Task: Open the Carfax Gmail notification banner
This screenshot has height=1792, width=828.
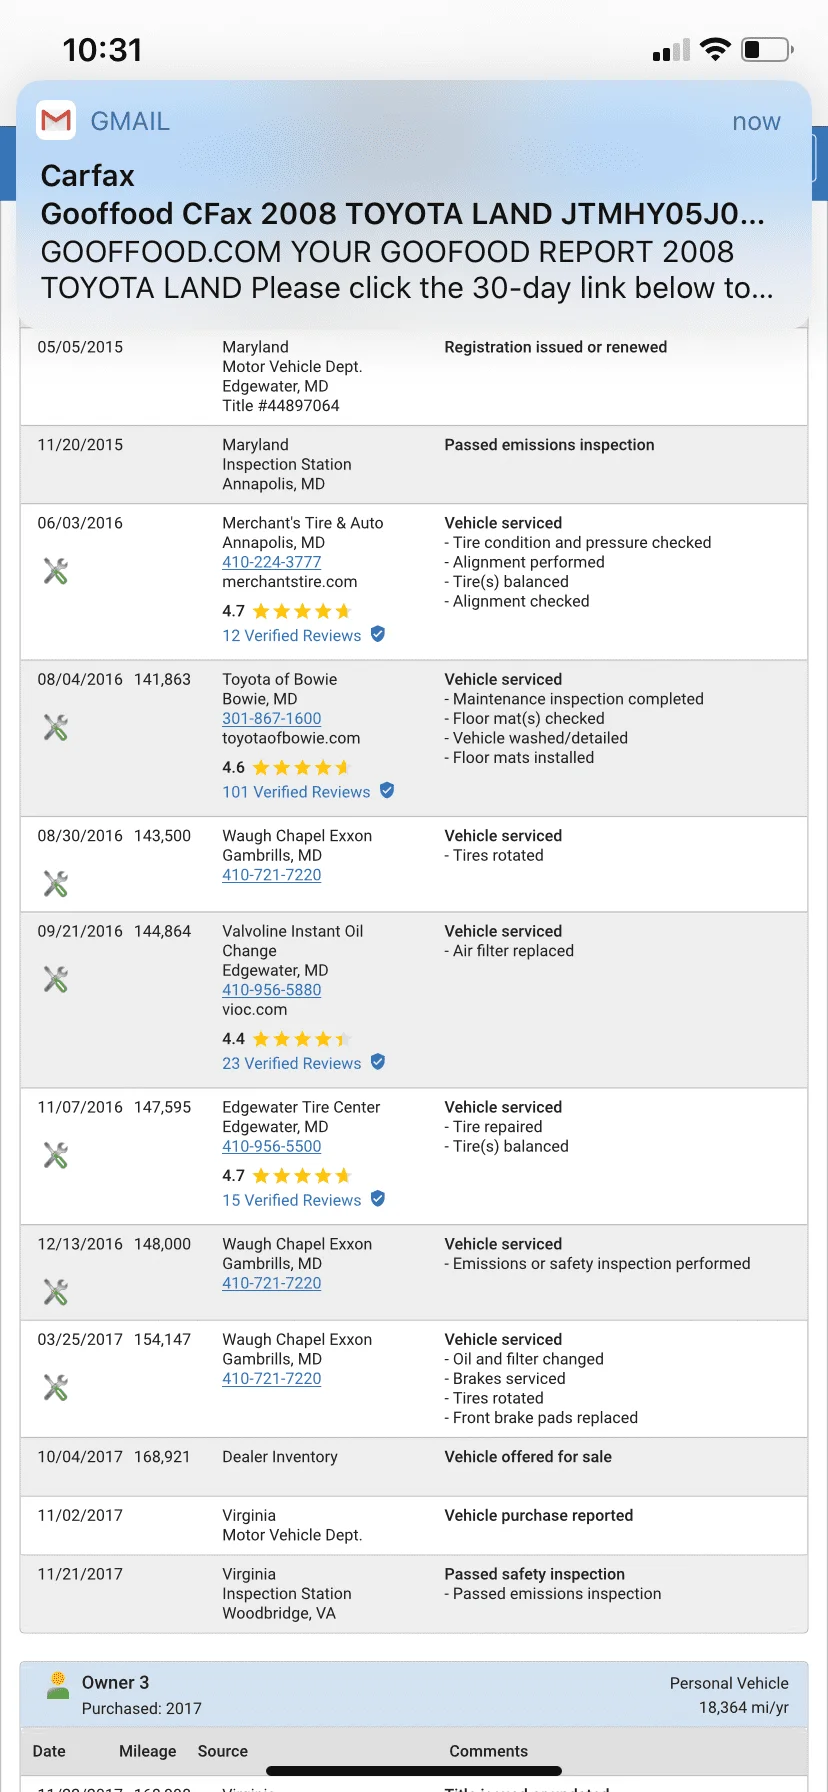Action: 414,204
